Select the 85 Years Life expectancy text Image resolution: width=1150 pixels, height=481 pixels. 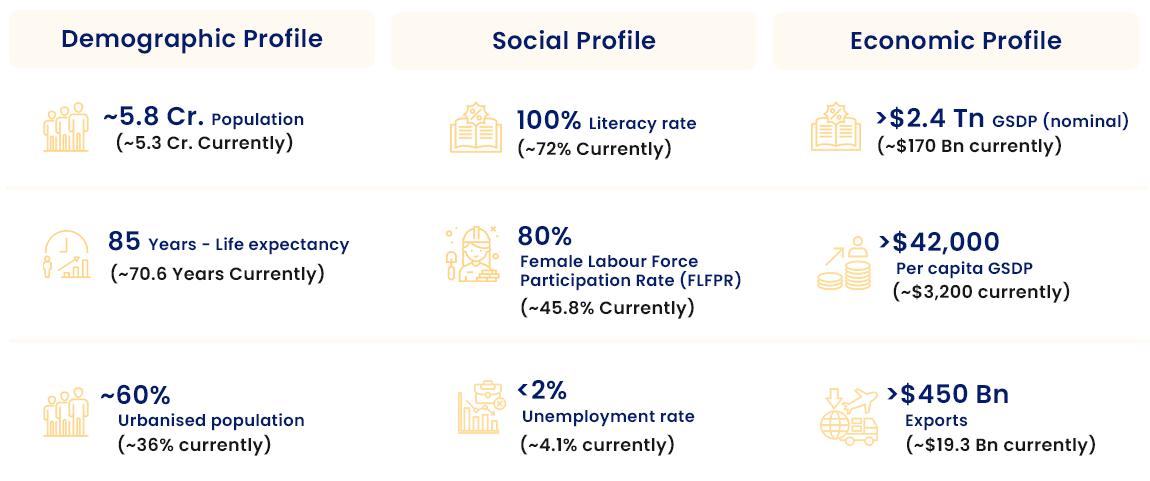pos(228,242)
